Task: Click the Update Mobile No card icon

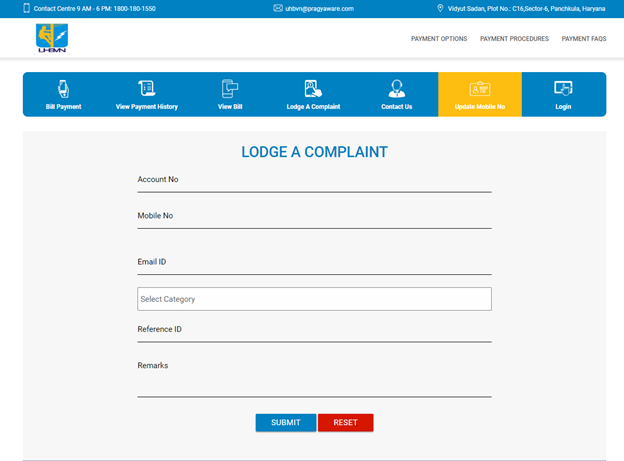Action: pos(480,88)
